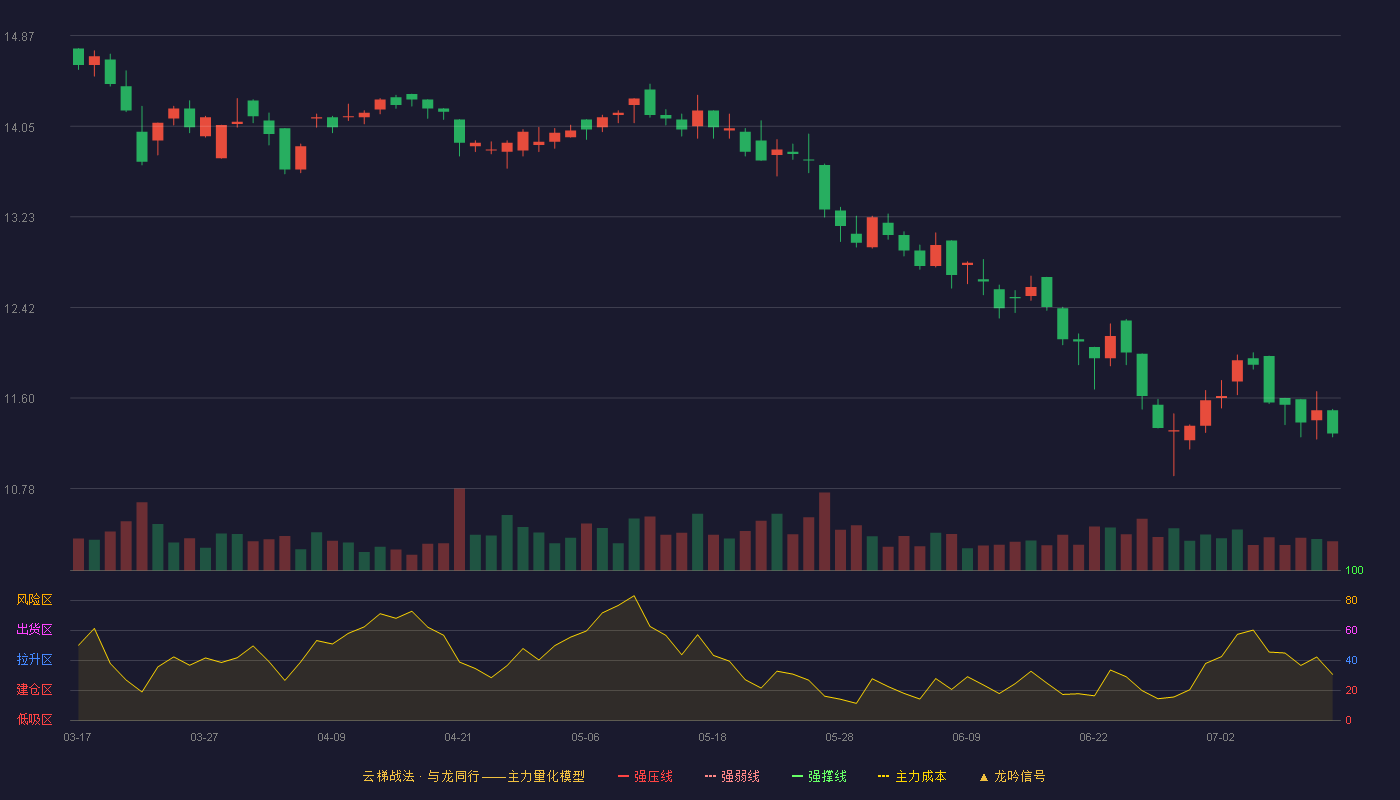Click the 11.60 price axis label
This screenshot has width=1400, height=800.
[19, 399]
